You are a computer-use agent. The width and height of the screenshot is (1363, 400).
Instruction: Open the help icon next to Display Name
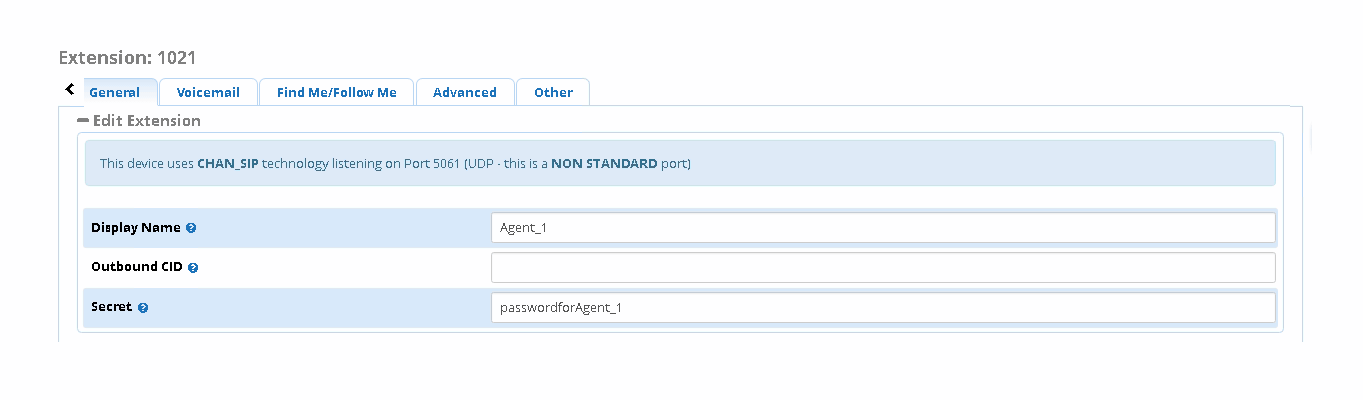tap(191, 228)
